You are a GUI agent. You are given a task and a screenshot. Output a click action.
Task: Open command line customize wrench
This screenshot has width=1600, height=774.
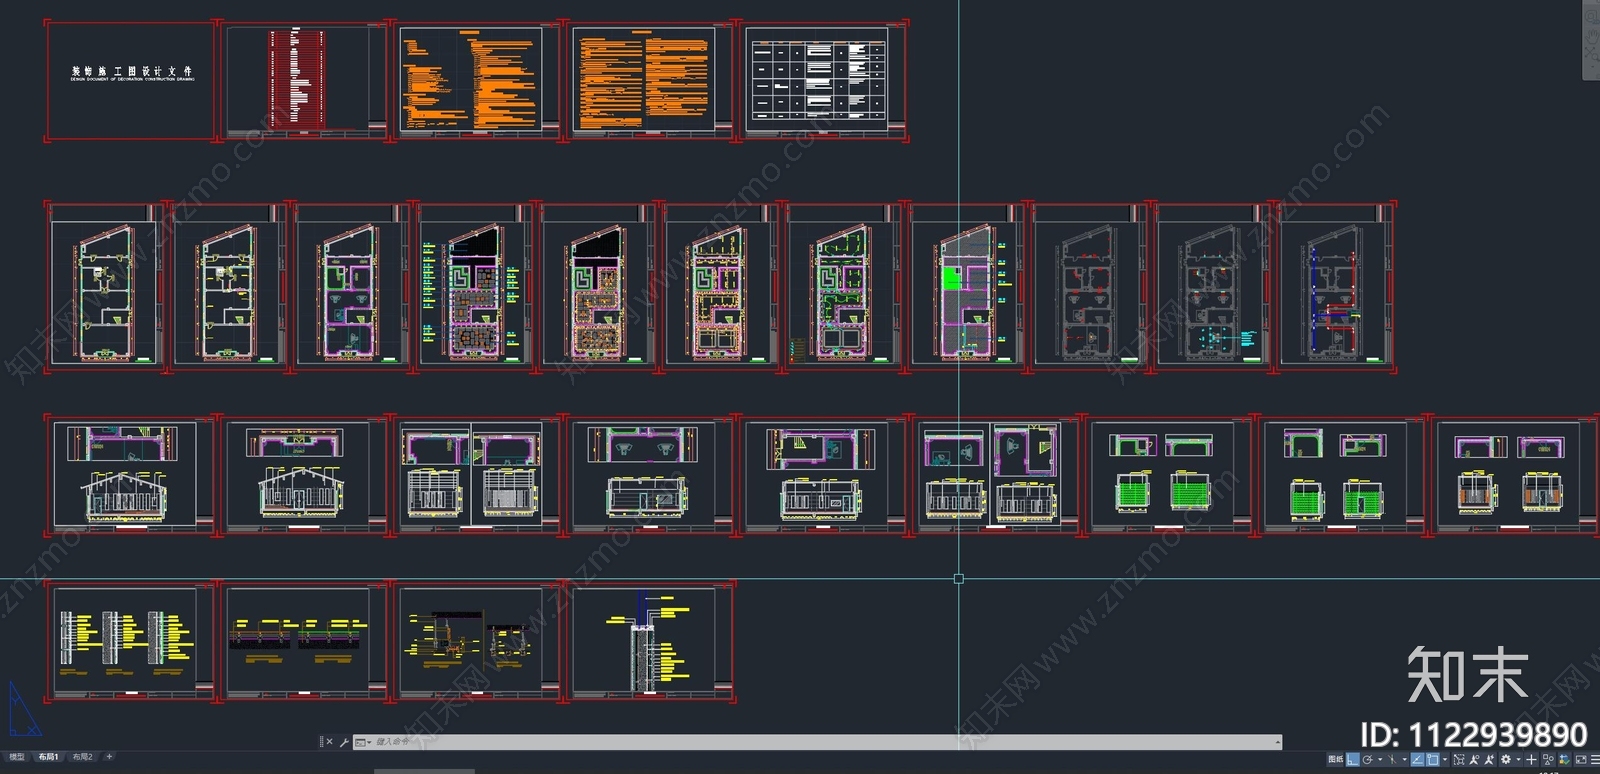pos(344,742)
